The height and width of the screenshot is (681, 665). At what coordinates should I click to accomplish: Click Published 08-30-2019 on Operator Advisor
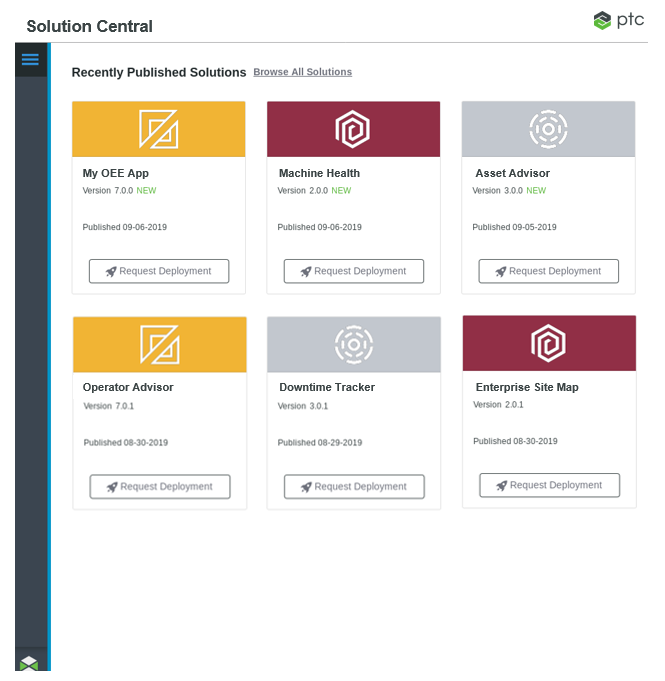[126, 443]
